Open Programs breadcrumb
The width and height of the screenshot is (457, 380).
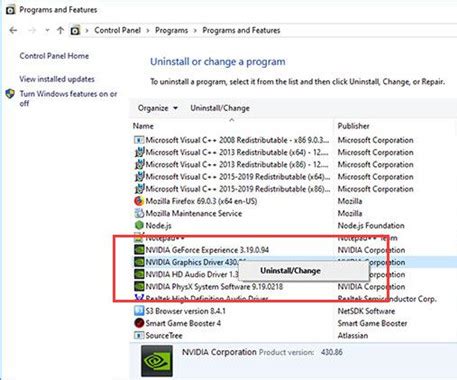click(171, 30)
